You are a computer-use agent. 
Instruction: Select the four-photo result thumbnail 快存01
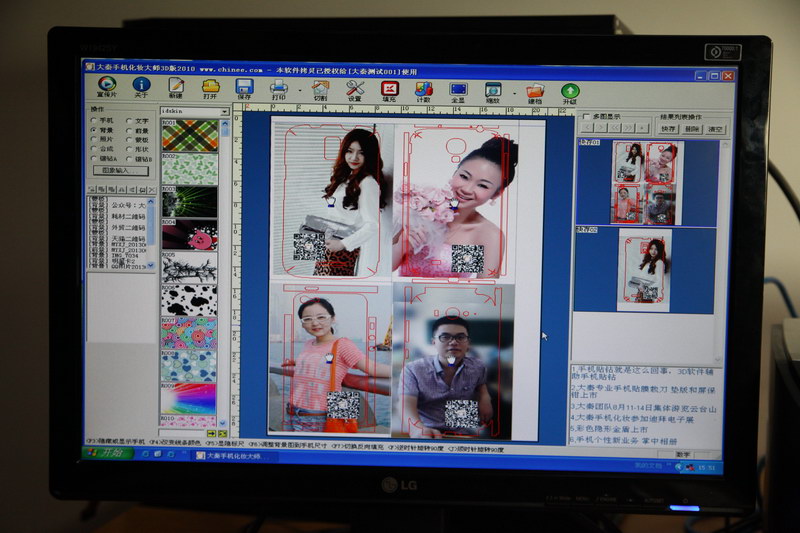click(x=646, y=183)
